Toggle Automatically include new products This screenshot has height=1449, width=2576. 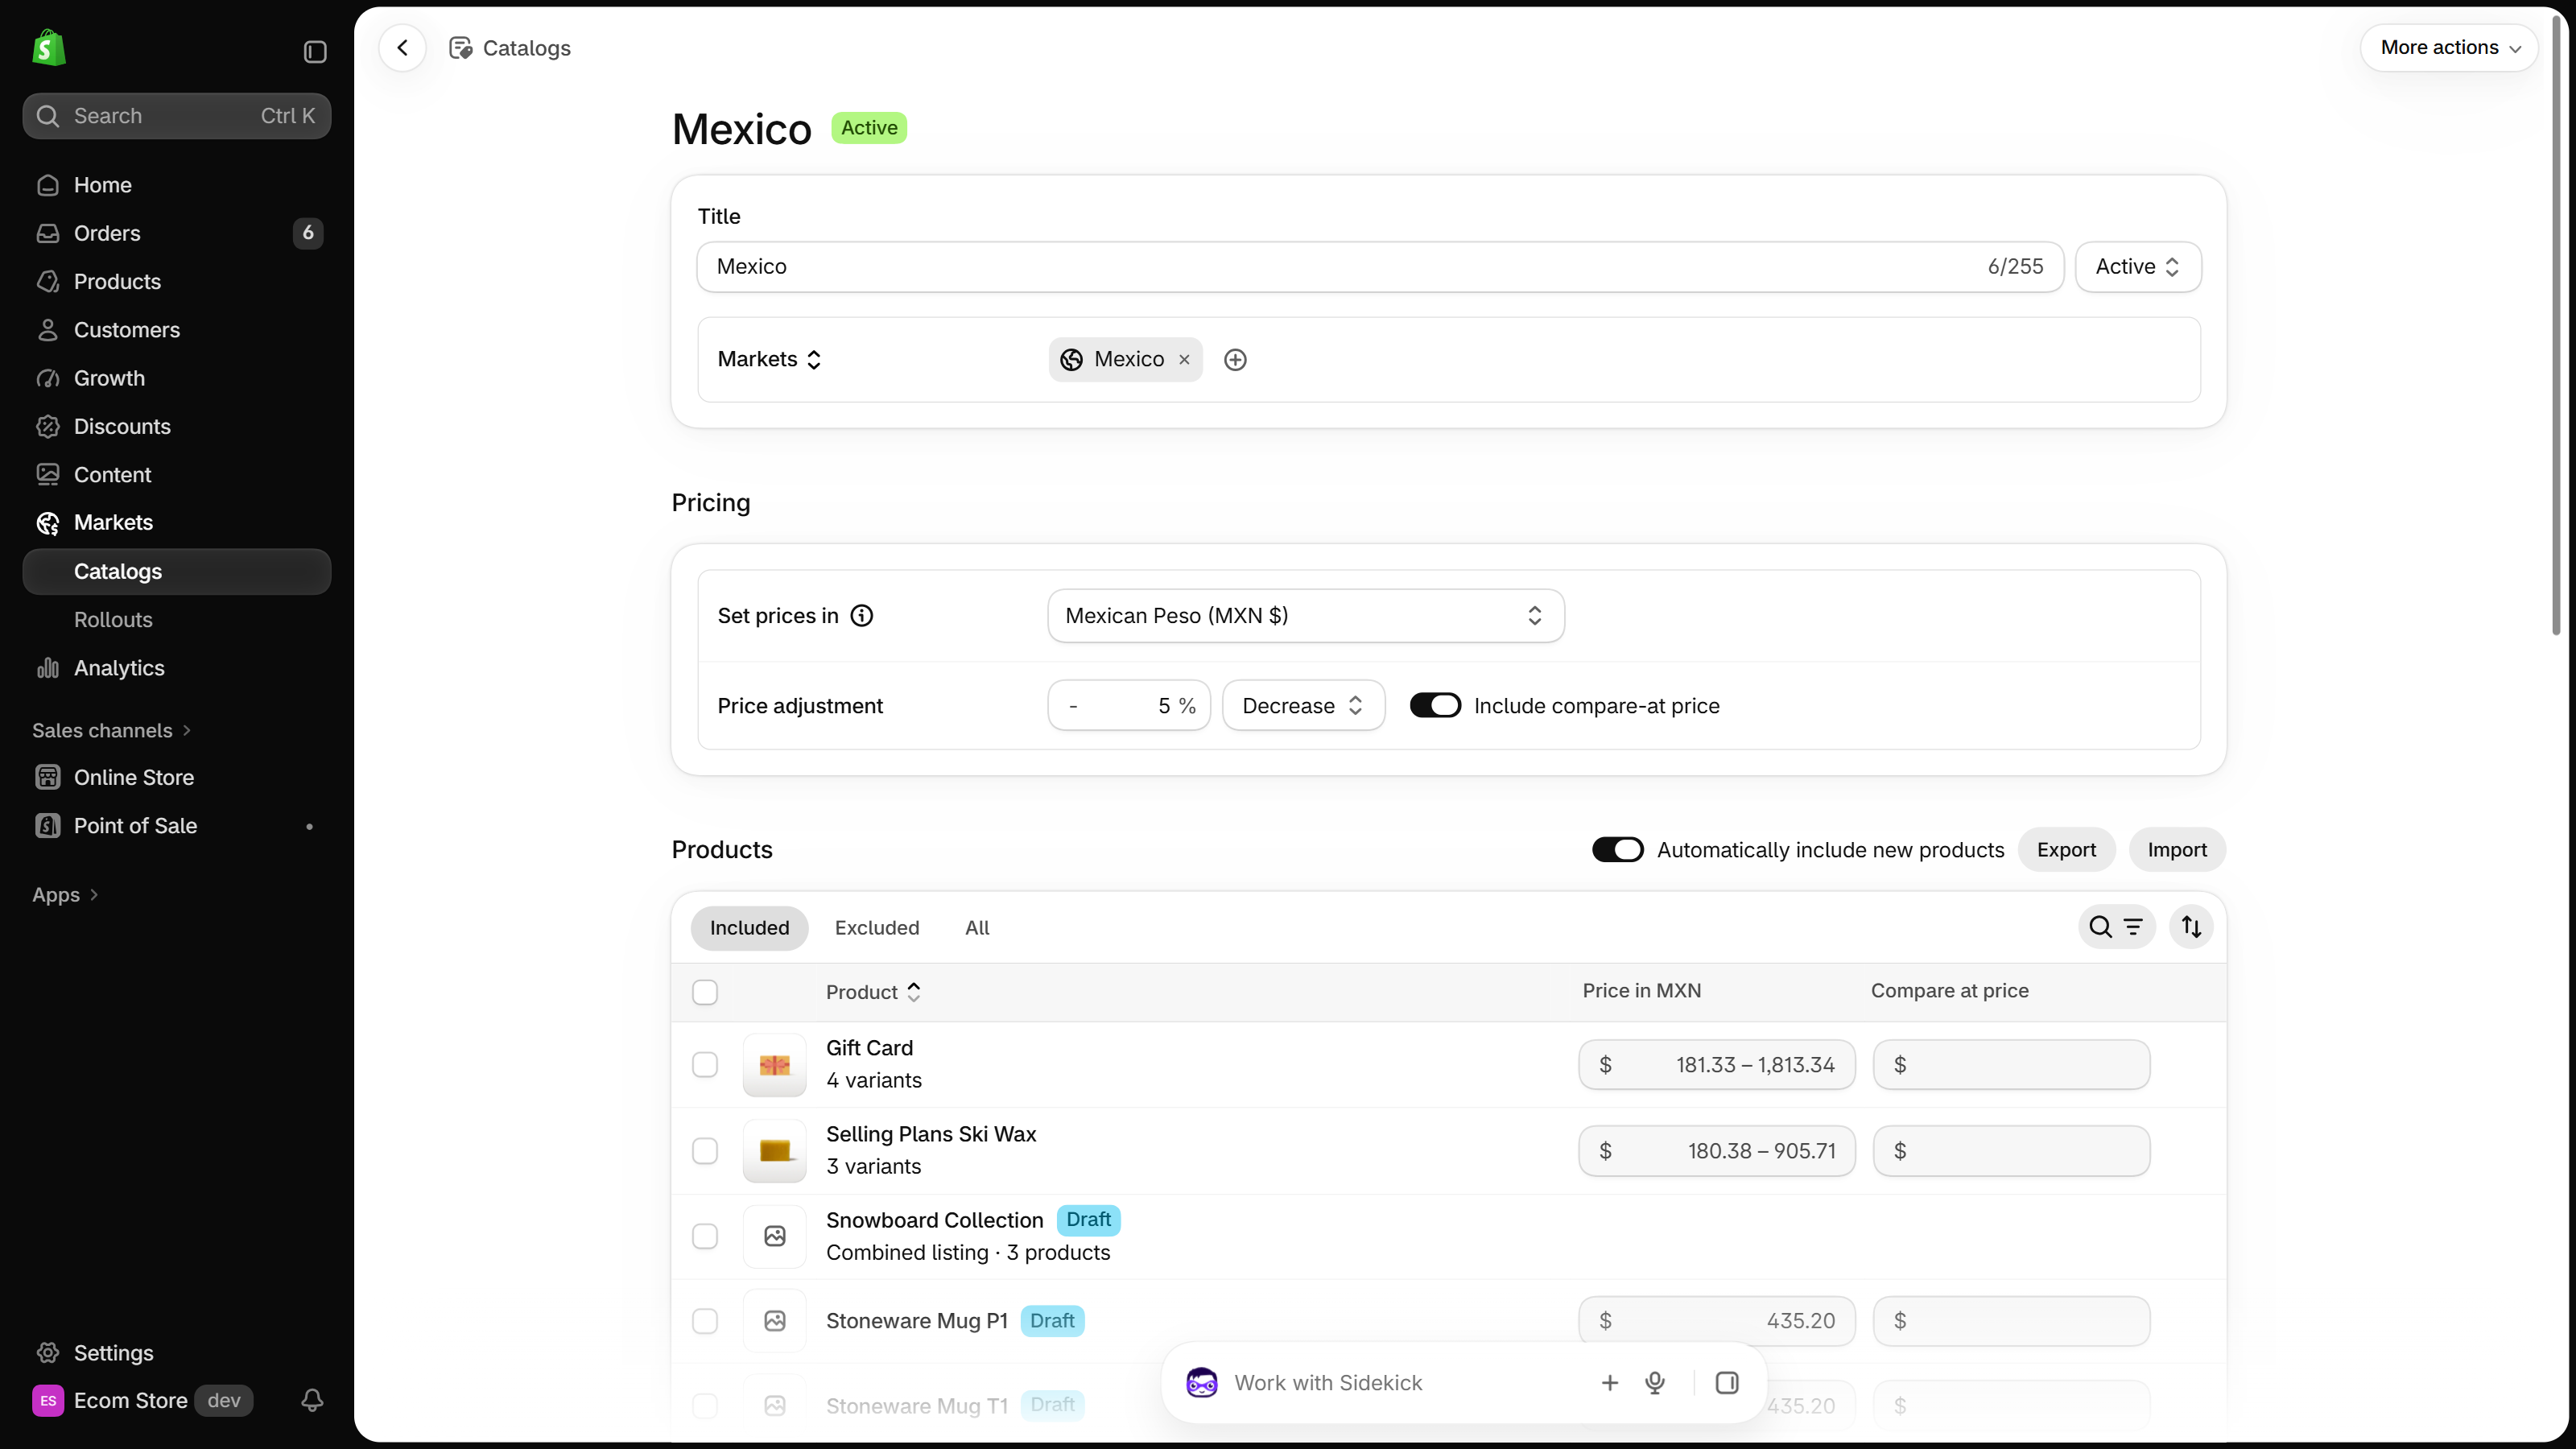(x=1617, y=850)
